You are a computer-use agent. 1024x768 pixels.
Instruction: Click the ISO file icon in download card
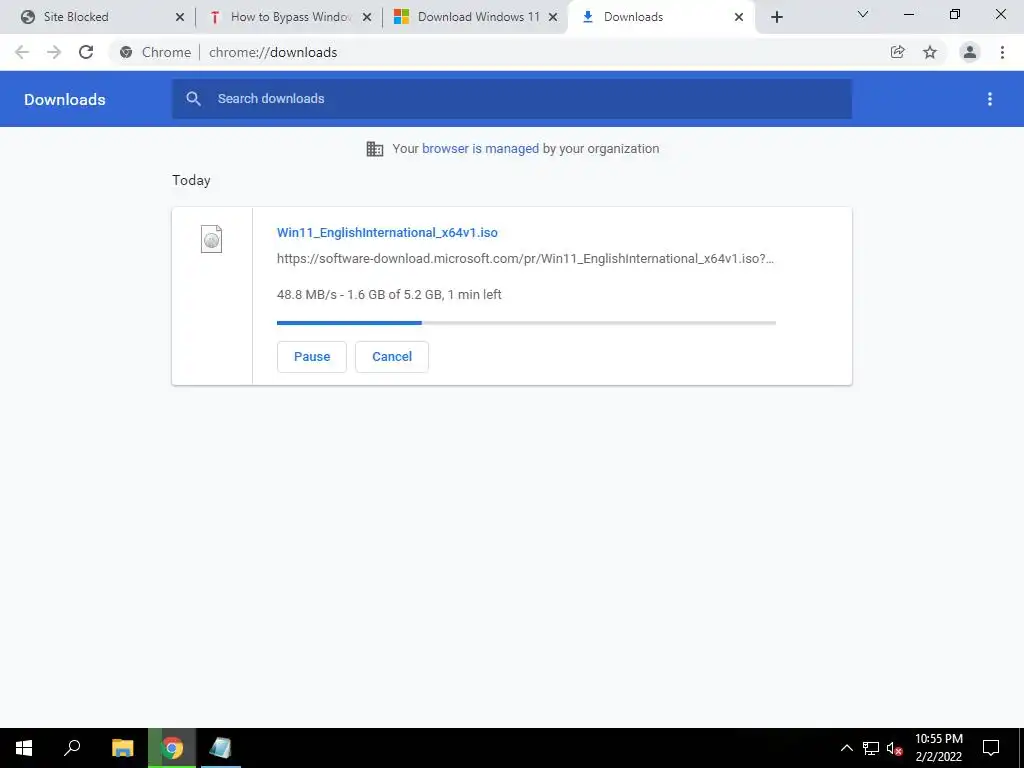(x=211, y=239)
